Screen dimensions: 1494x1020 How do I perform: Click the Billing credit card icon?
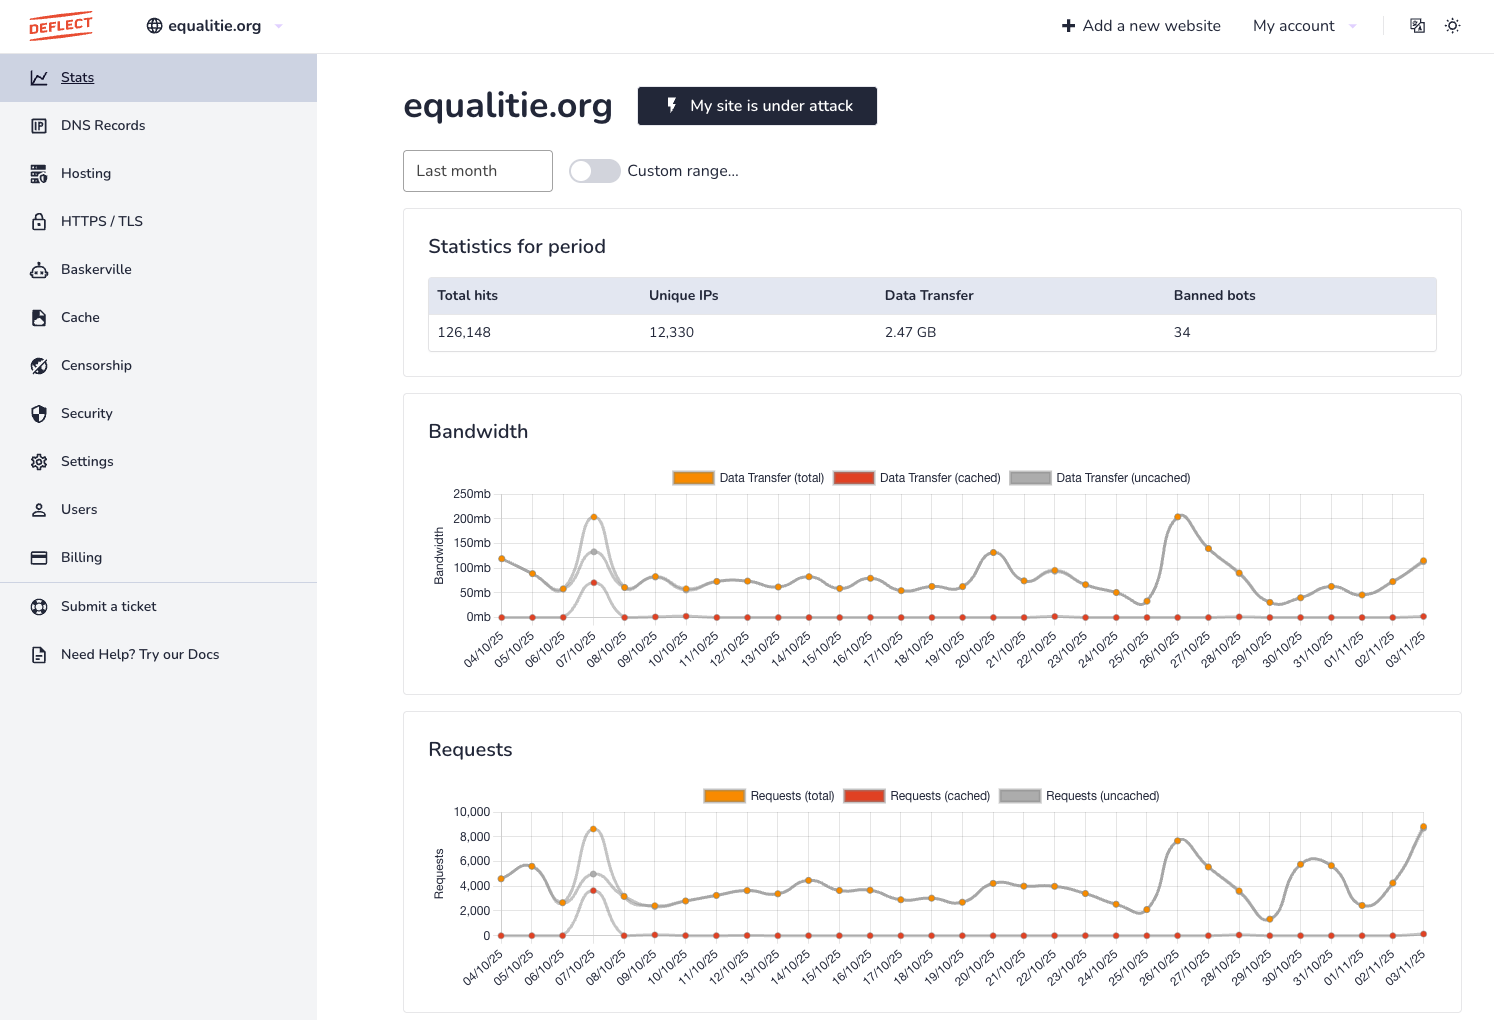[39, 558]
